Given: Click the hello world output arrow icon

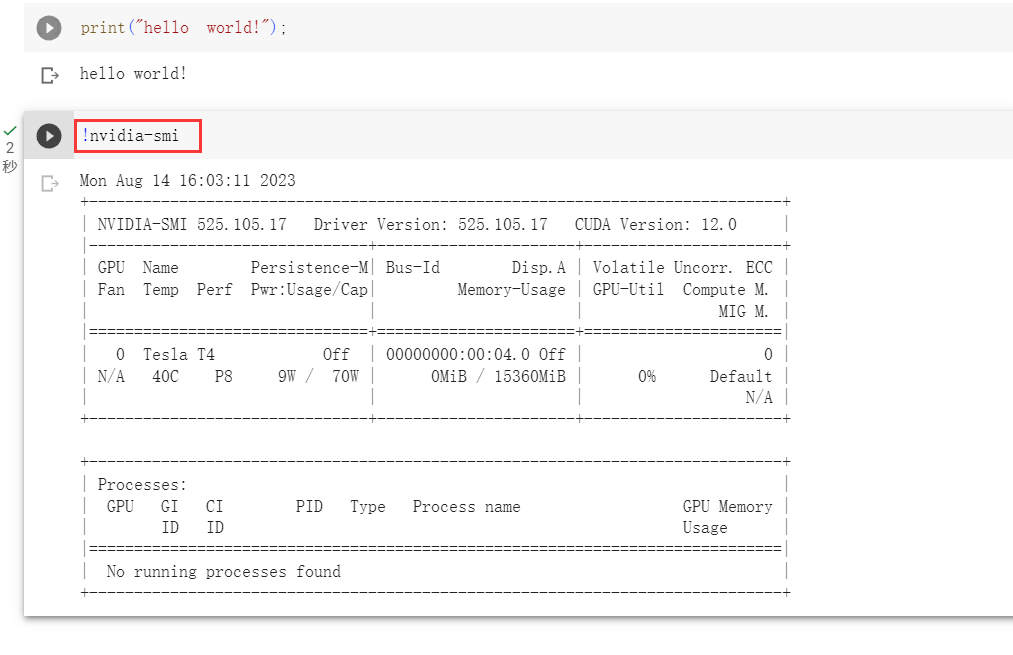Looking at the screenshot, I should 49,75.
